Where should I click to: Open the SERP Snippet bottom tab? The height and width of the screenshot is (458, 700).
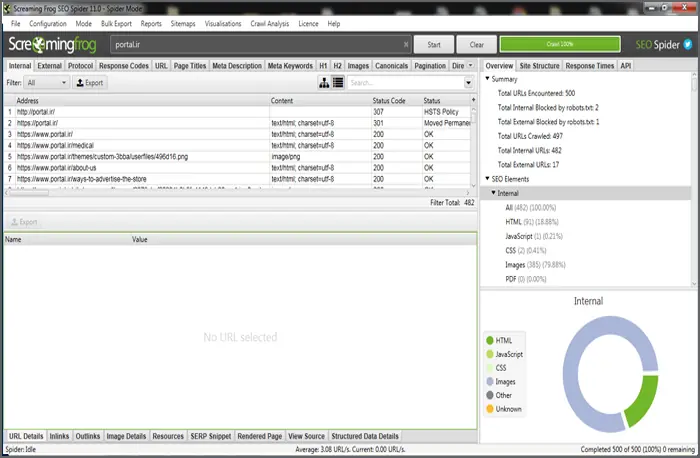pyautogui.click(x=211, y=436)
